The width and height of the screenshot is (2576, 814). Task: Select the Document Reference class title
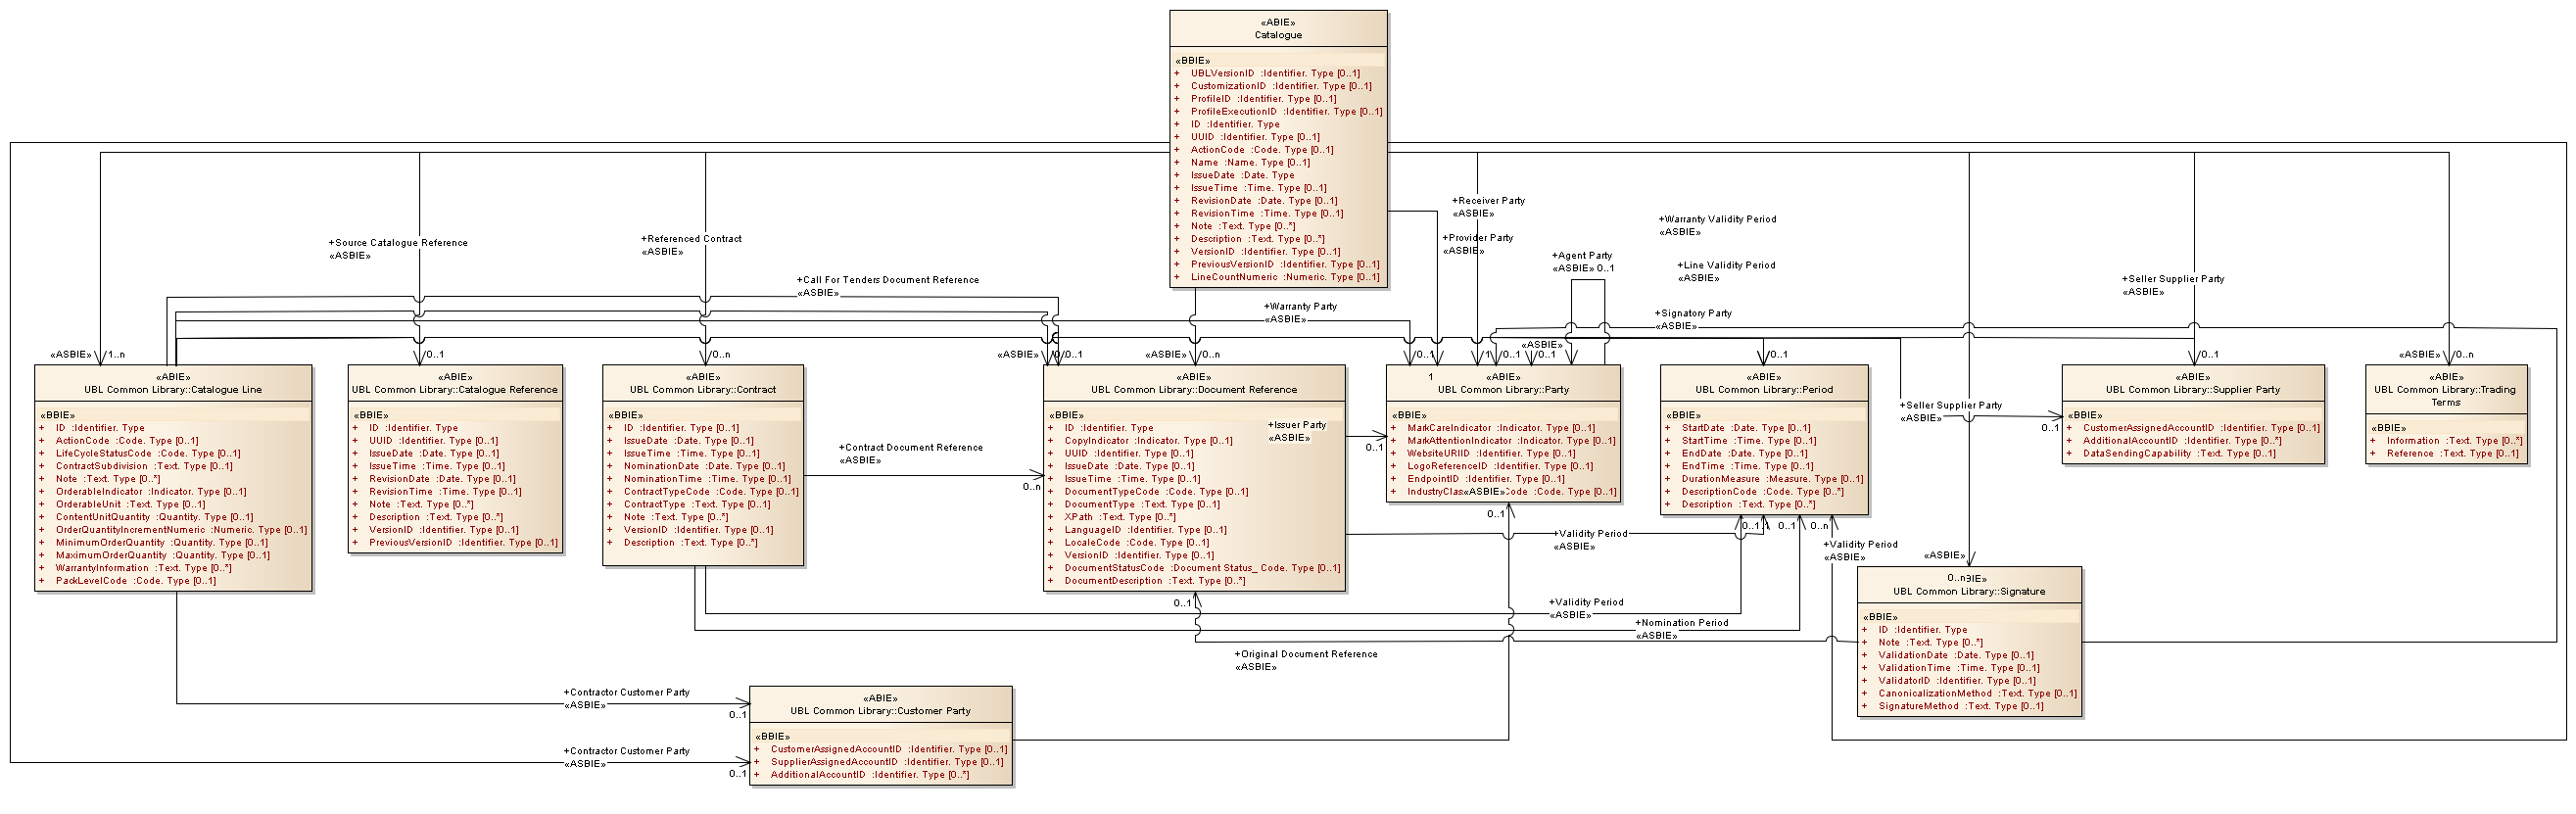pos(1194,389)
